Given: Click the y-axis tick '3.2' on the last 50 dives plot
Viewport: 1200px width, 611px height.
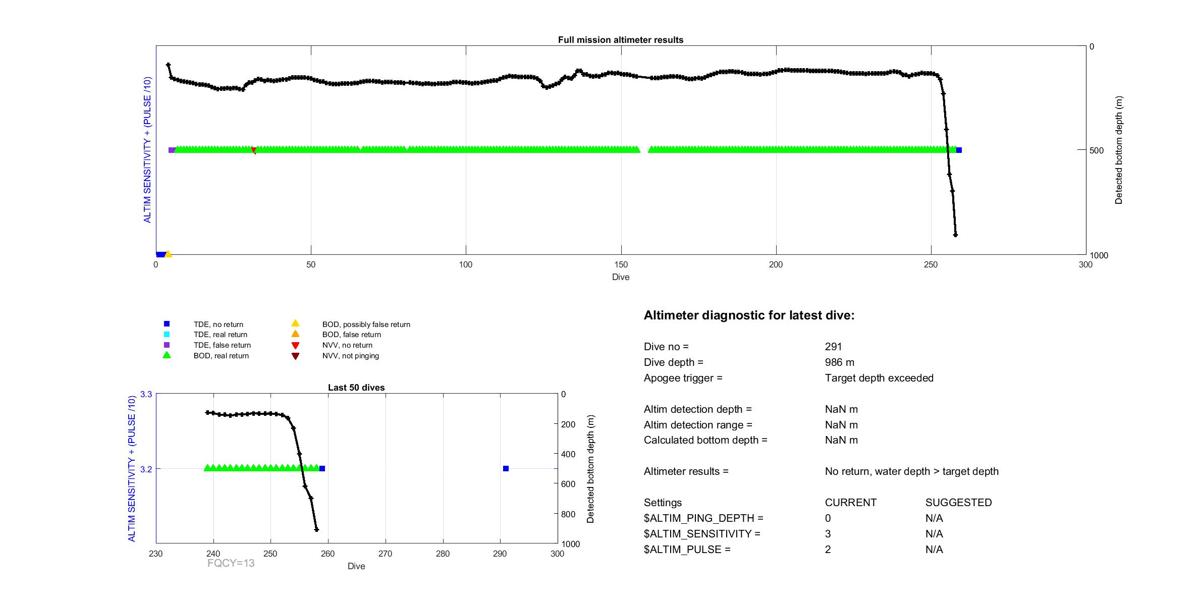Looking at the screenshot, I should [x=145, y=469].
